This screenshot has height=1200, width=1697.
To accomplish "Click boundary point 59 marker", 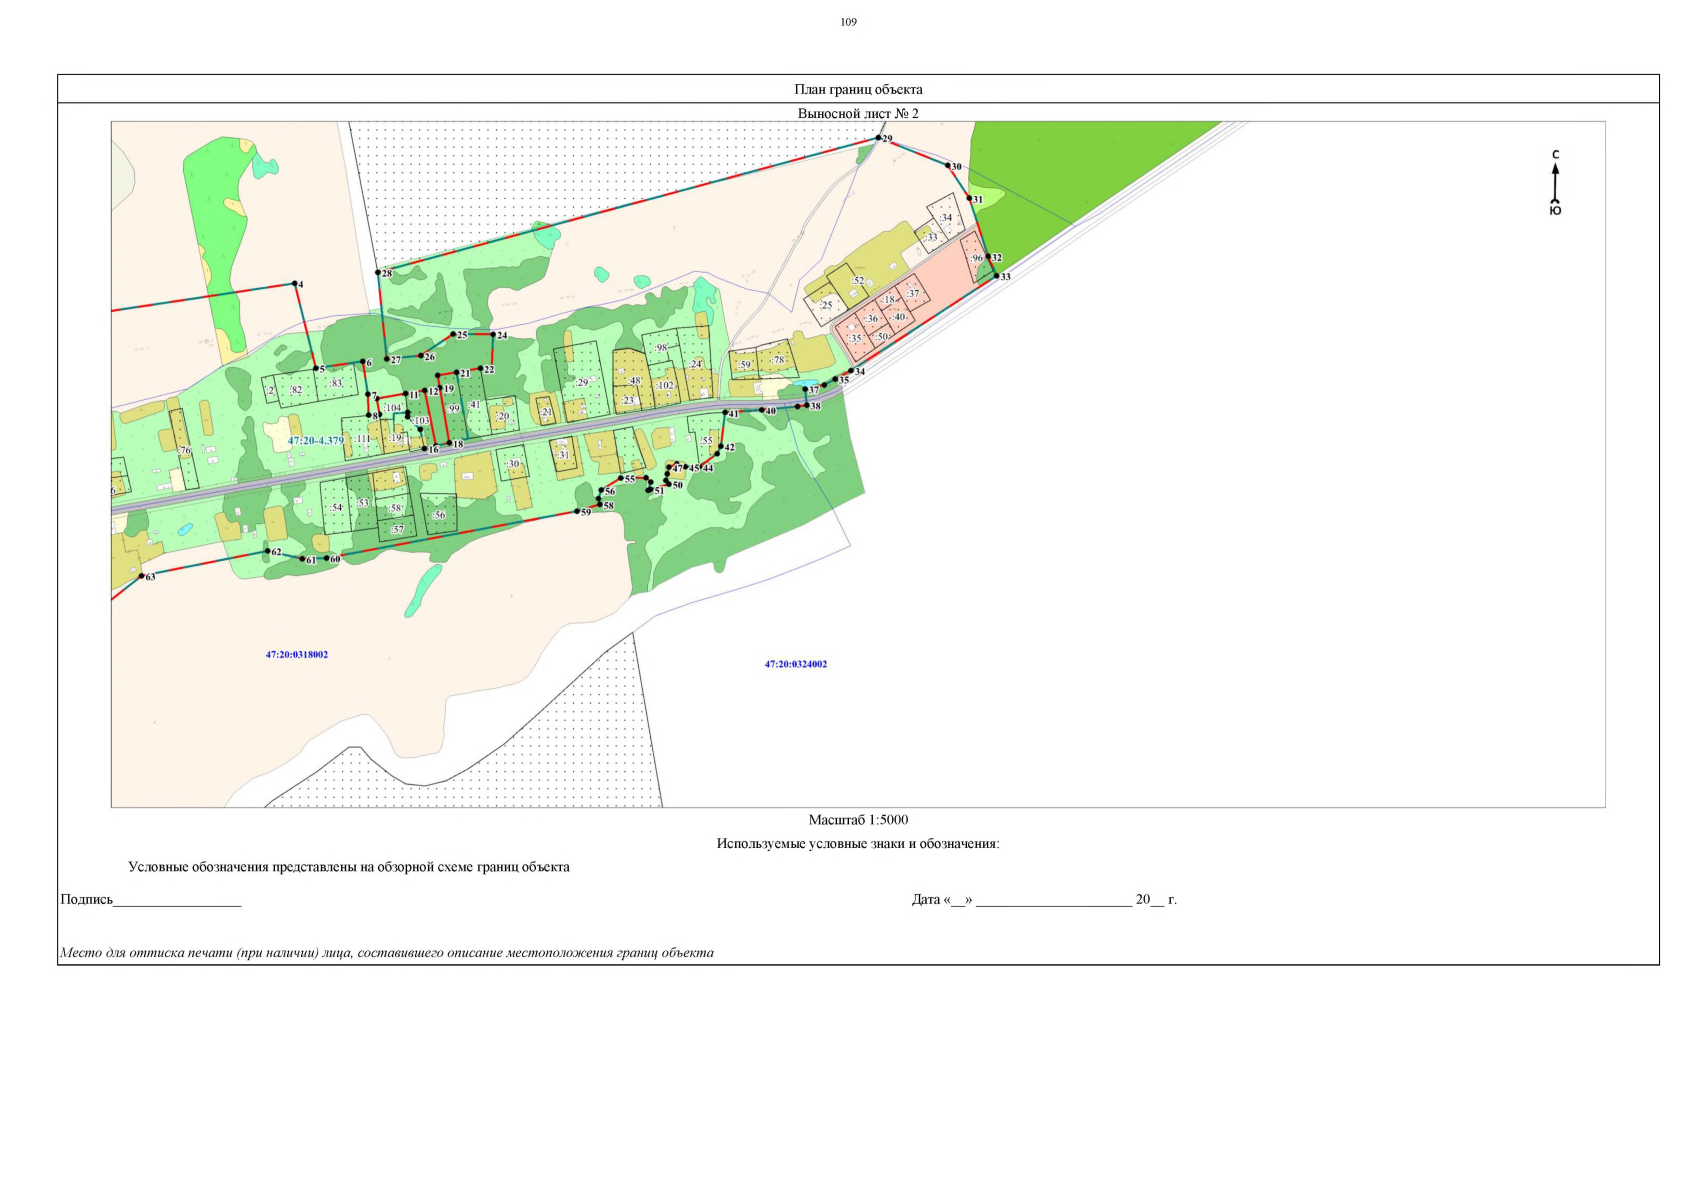I will [577, 512].
